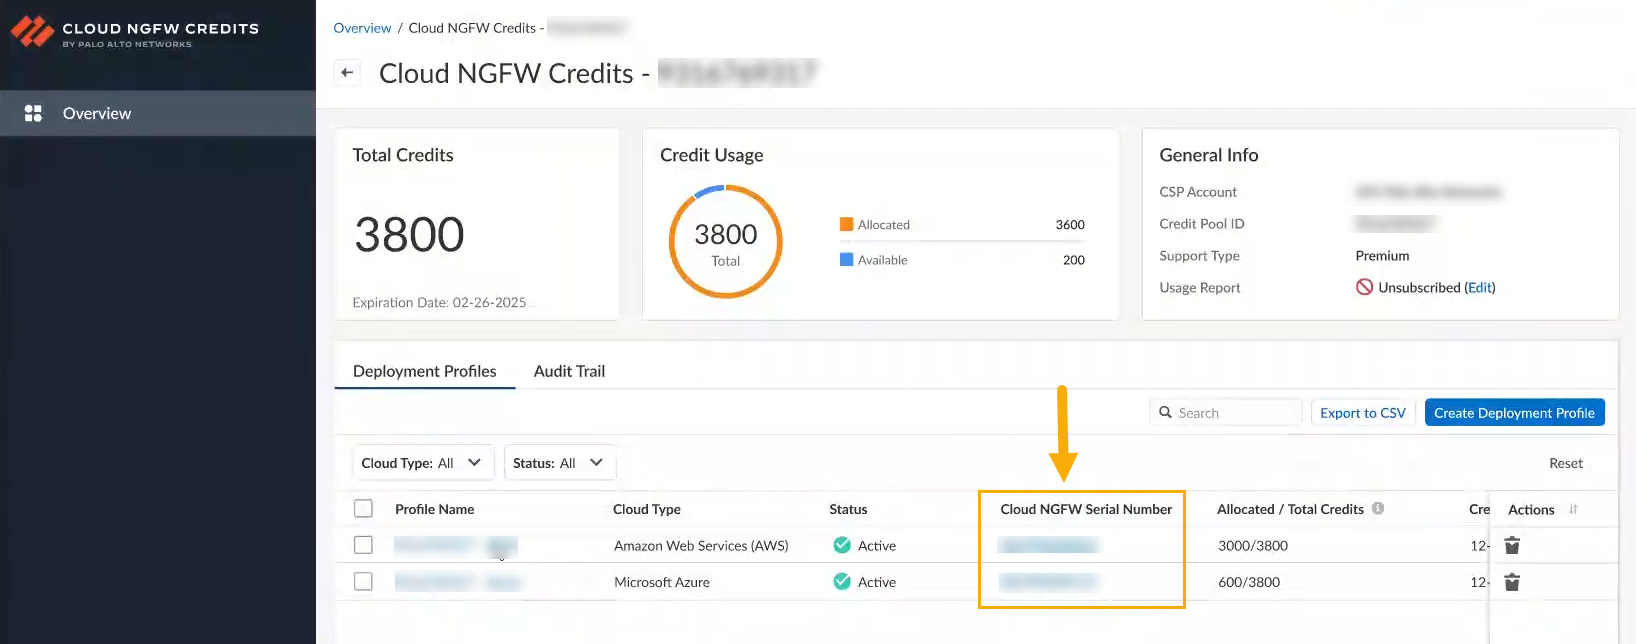Click the CSP Account label

1198,192
